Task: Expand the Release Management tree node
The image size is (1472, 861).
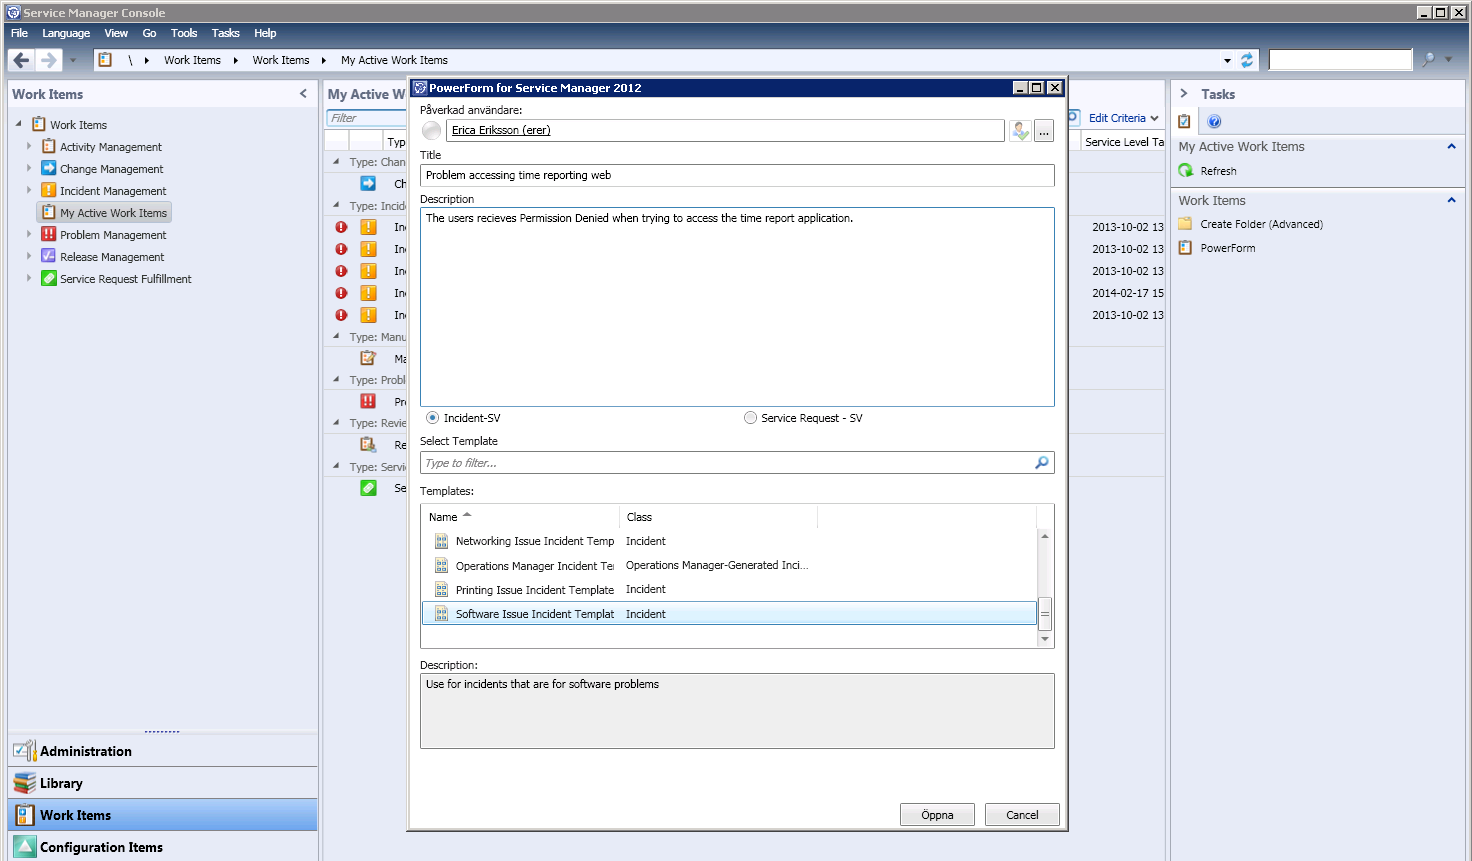Action: 29,256
